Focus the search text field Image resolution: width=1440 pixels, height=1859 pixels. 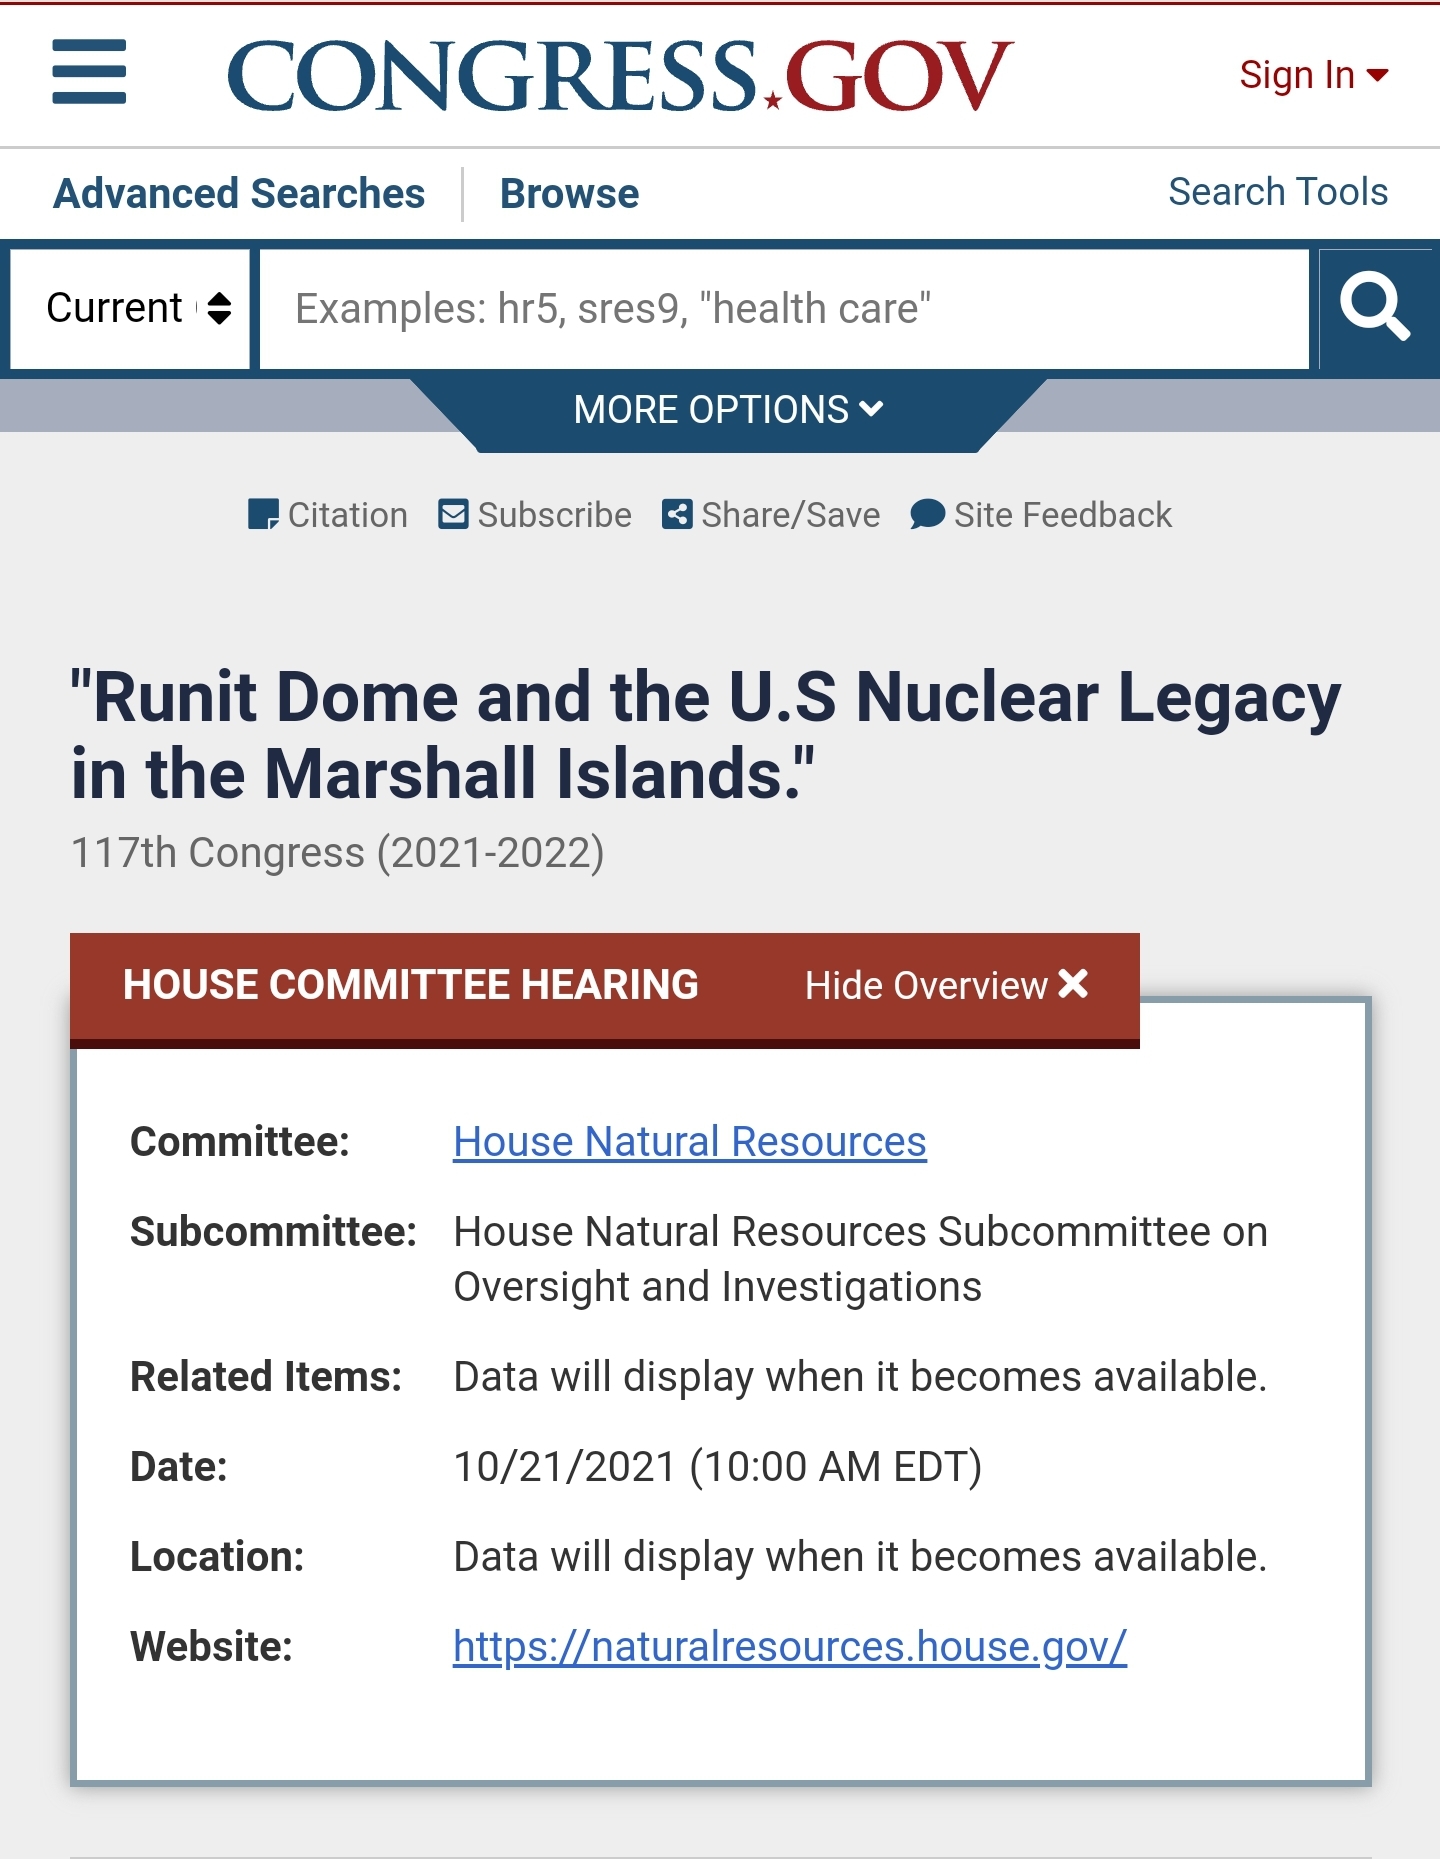[784, 309]
